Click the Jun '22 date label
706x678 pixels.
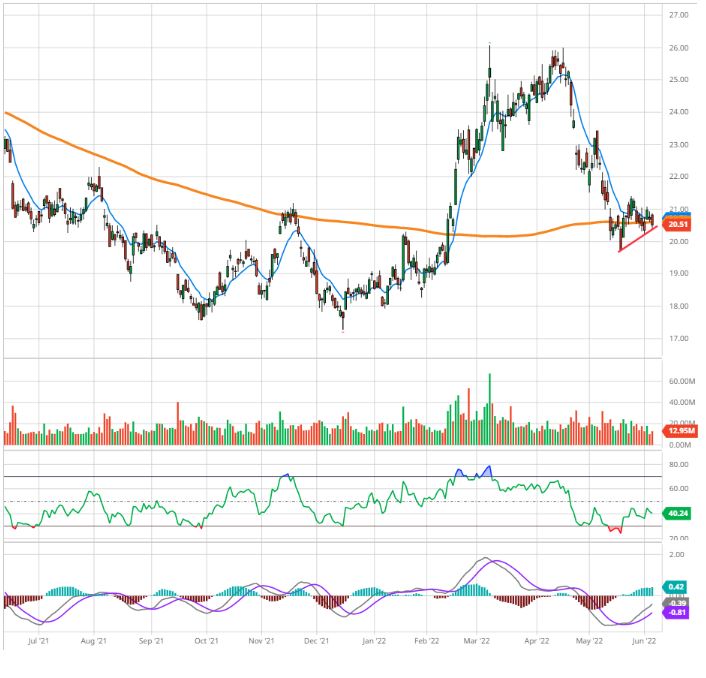(x=644, y=641)
